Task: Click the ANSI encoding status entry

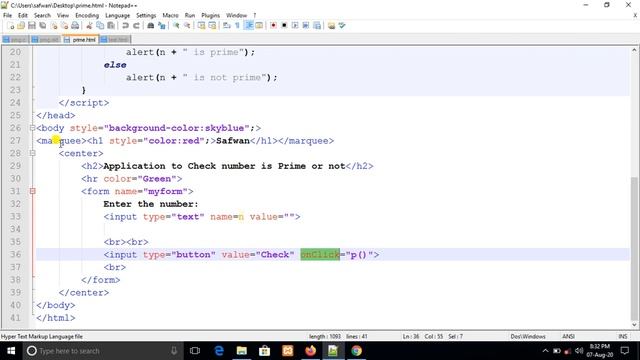Action: pyautogui.click(x=568, y=336)
